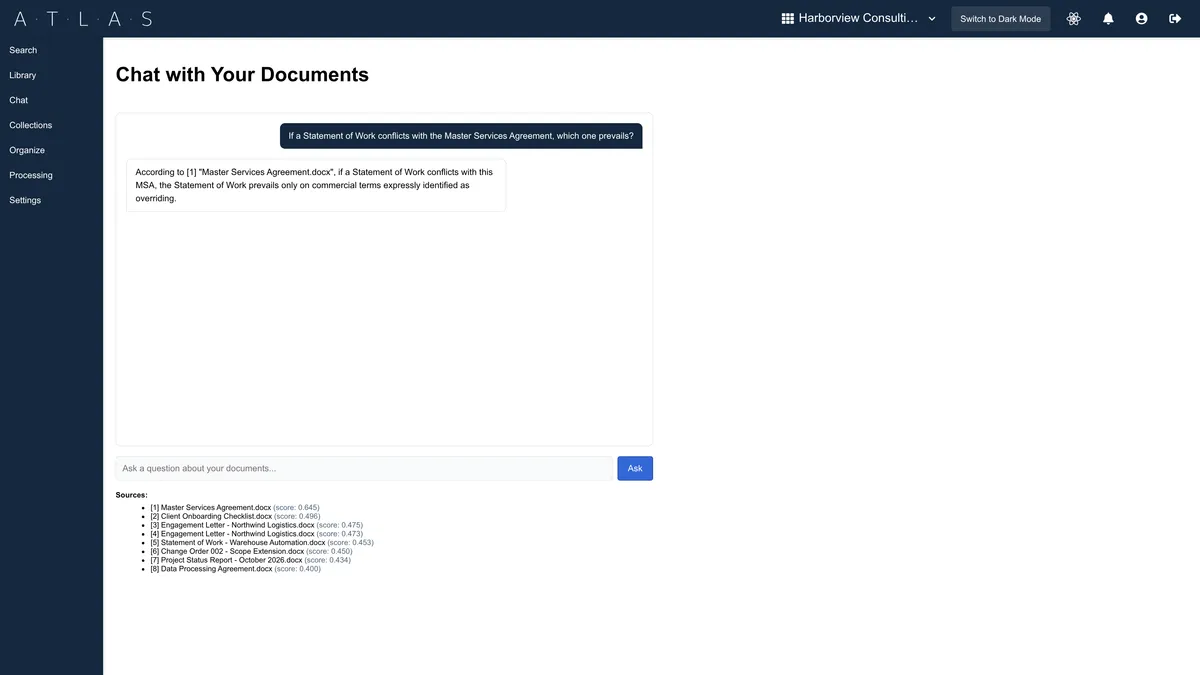Open the atom icon in header
The height and width of the screenshot is (675, 1200).
click(x=1074, y=19)
